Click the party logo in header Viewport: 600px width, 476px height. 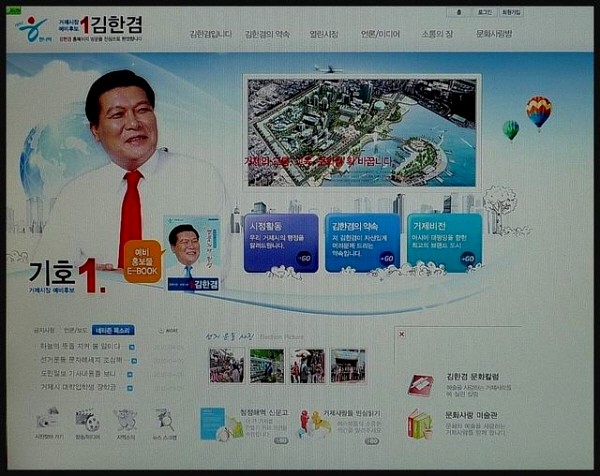coord(33,29)
